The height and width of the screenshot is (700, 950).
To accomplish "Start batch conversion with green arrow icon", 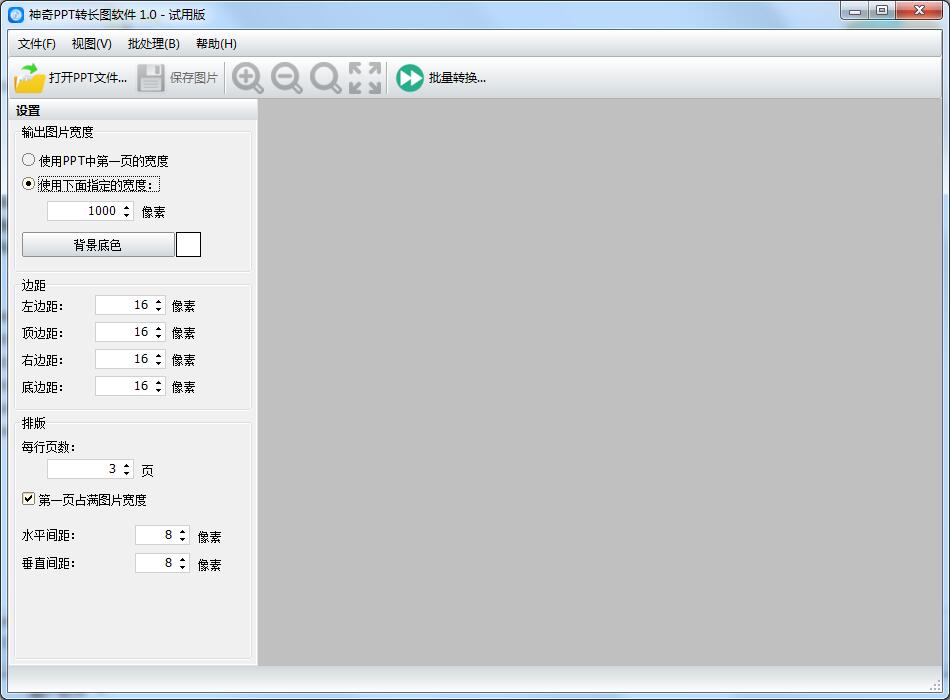I will [x=410, y=78].
